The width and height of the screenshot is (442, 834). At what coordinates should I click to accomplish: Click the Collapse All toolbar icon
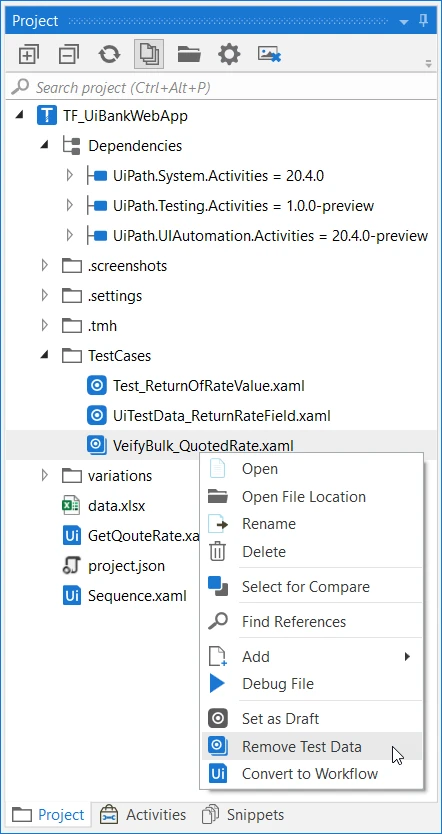click(69, 54)
